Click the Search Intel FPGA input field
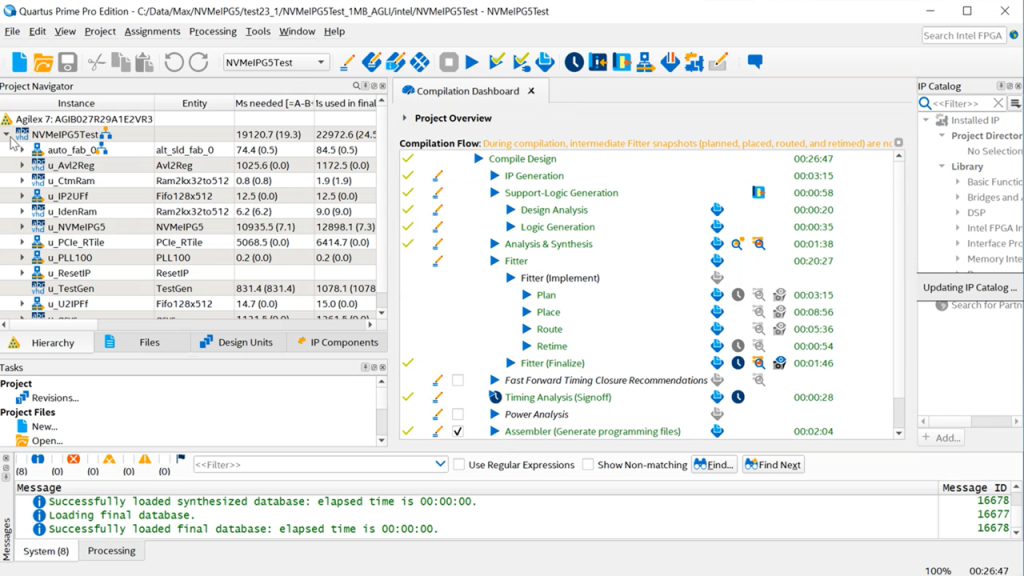 pos(963,35)
